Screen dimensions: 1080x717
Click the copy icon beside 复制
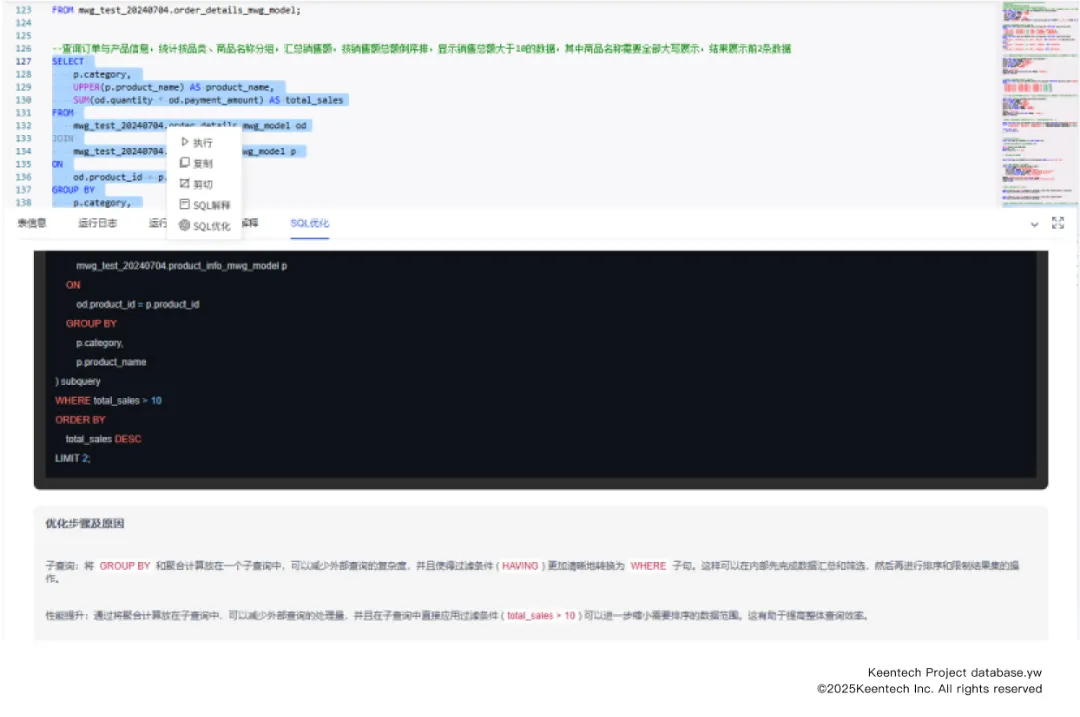184,163
